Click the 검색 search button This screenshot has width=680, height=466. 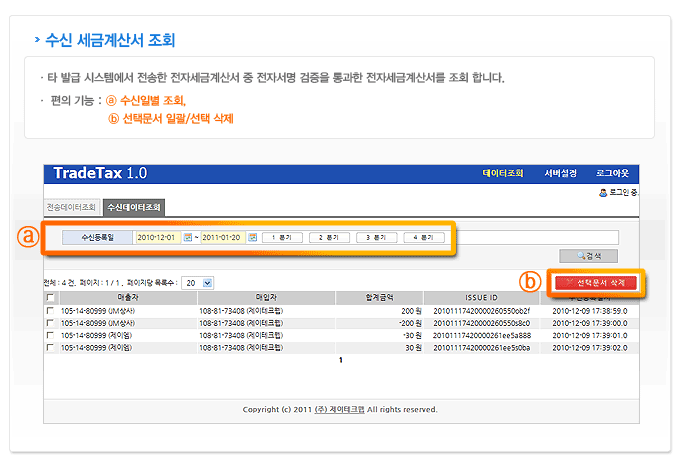click(x=588, y=256)
